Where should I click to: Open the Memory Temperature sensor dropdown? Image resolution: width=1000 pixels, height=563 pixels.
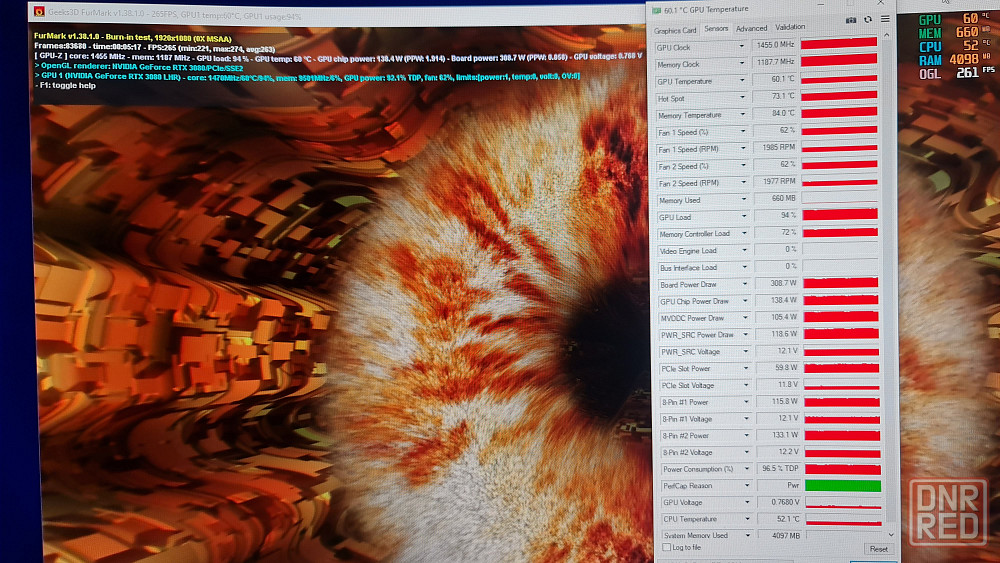point(742,114)
